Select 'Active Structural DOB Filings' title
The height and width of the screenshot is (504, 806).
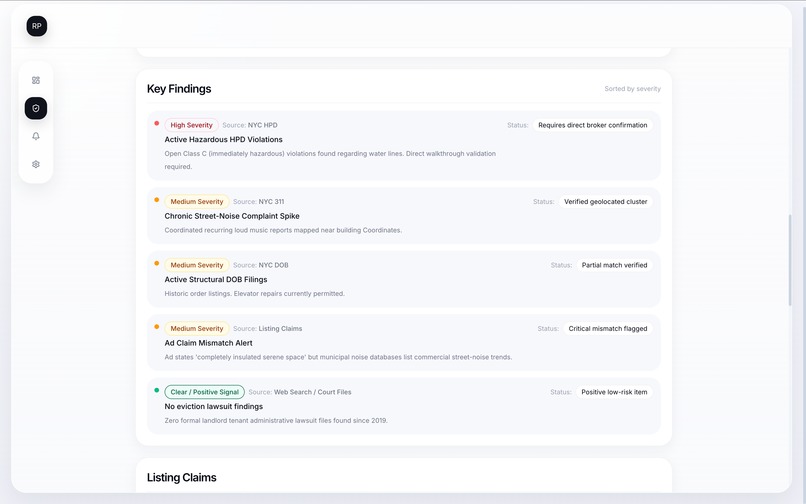(x=216, y=279)
